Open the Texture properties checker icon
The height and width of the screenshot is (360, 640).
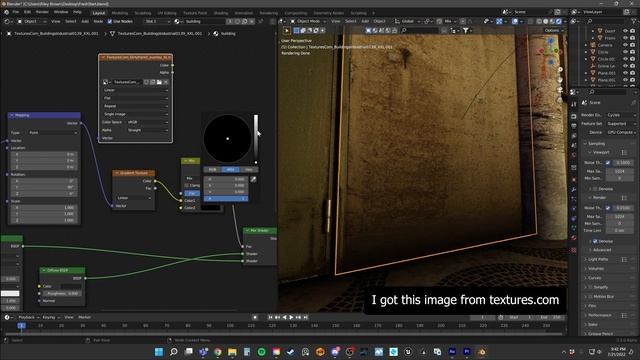574,249
